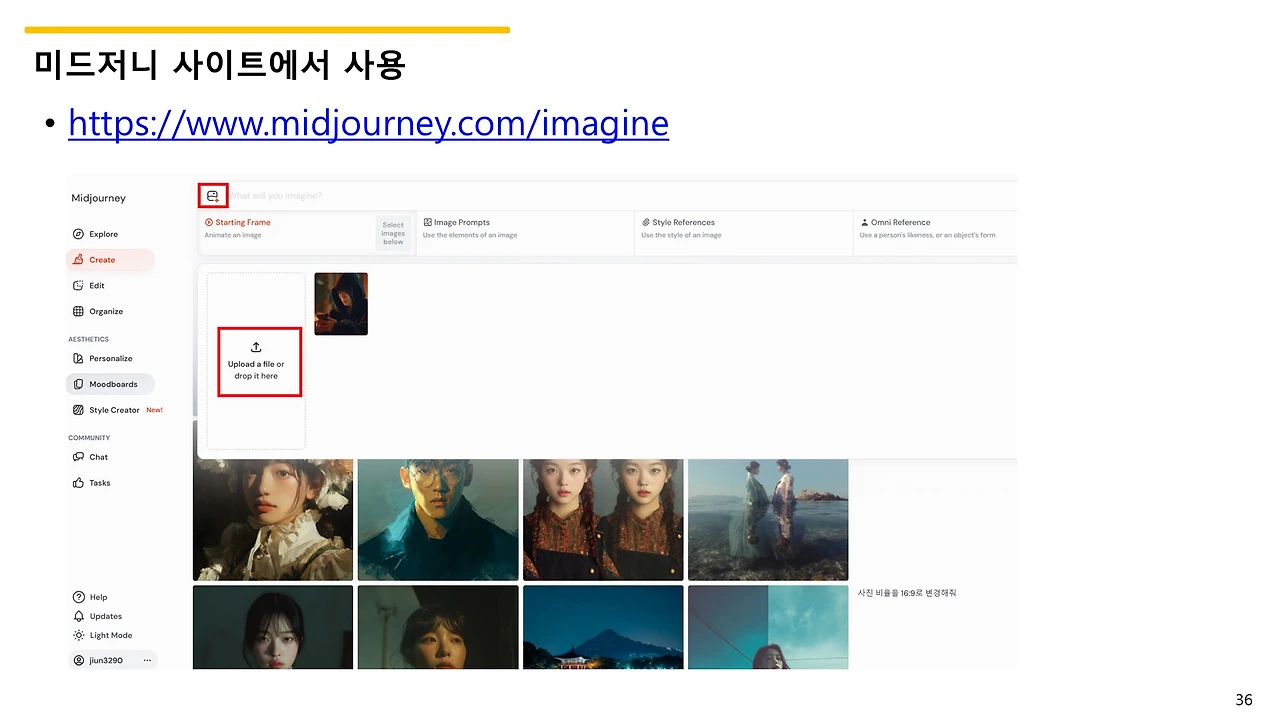Select the Explore compass icon
The image size is (1280, 720).
[x=79, y=233]
